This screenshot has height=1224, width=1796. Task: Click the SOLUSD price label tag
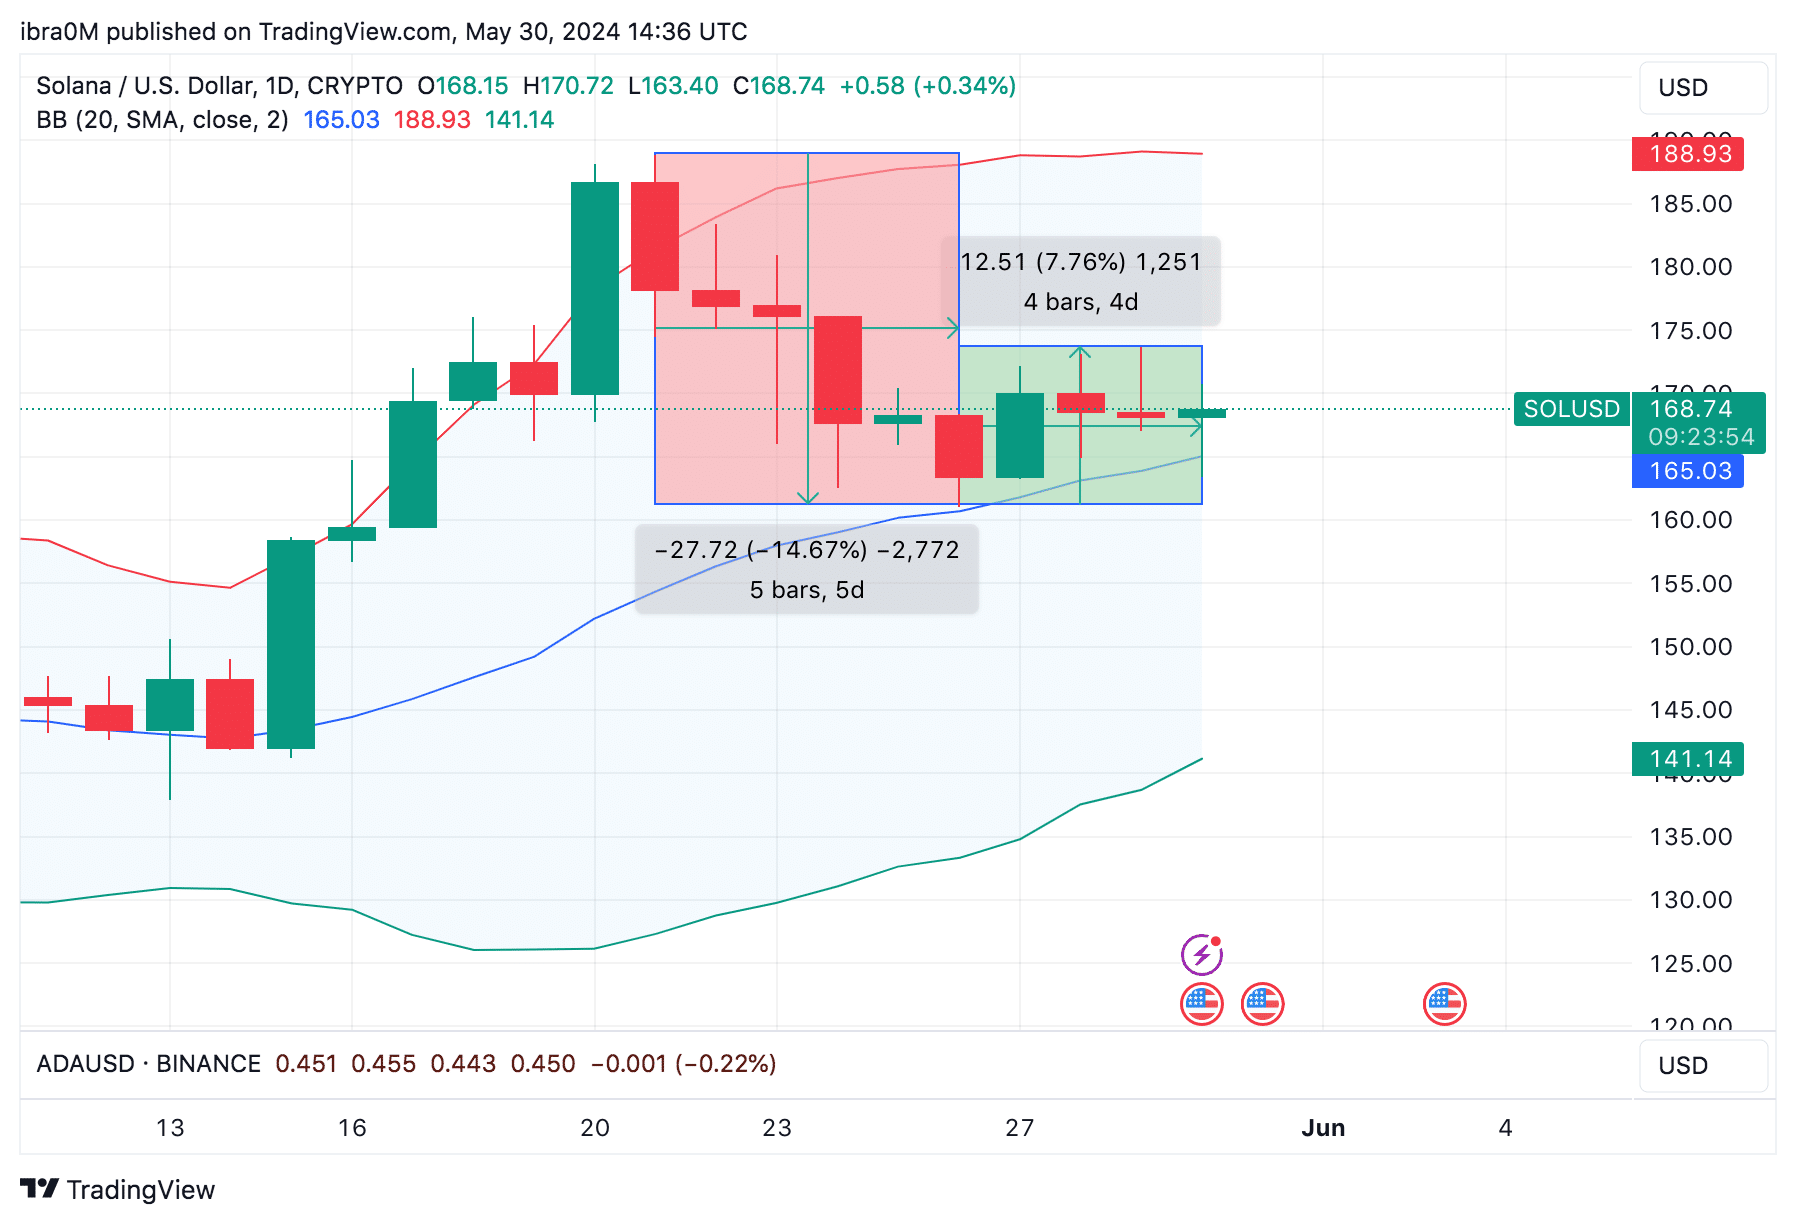click(x=1571, y=409)
